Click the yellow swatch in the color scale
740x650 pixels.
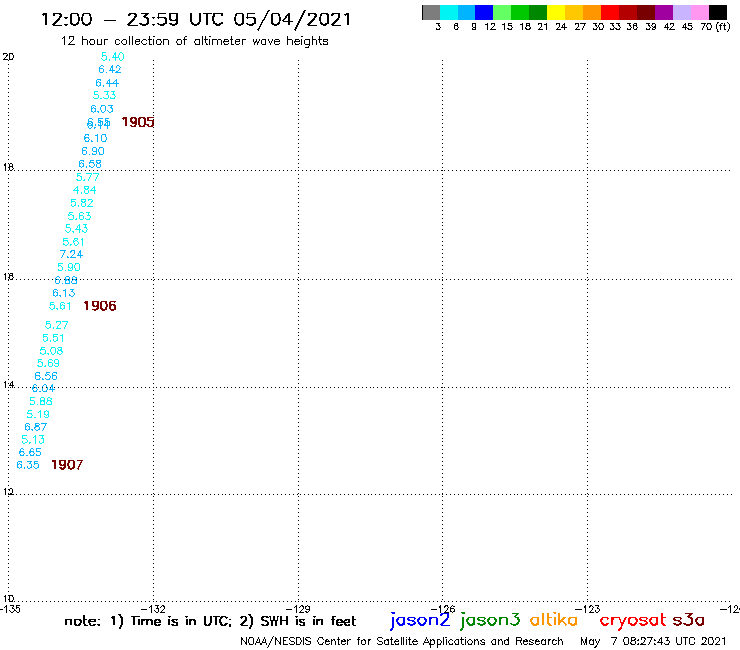(x=556, y=12)
